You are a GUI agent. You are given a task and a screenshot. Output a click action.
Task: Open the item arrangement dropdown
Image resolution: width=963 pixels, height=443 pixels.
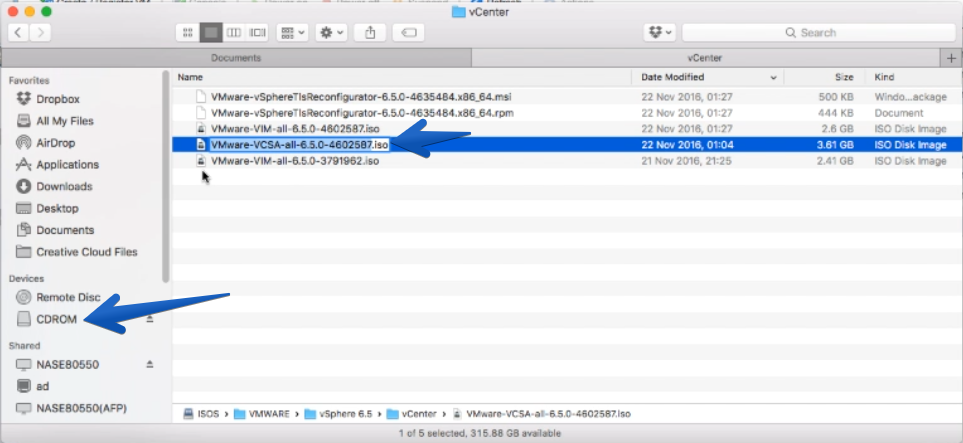pos(292,33)
